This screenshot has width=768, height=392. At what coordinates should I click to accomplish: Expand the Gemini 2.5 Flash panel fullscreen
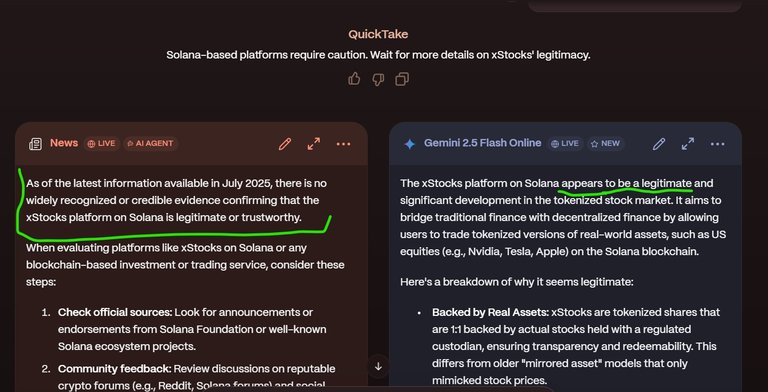point(688,144)
